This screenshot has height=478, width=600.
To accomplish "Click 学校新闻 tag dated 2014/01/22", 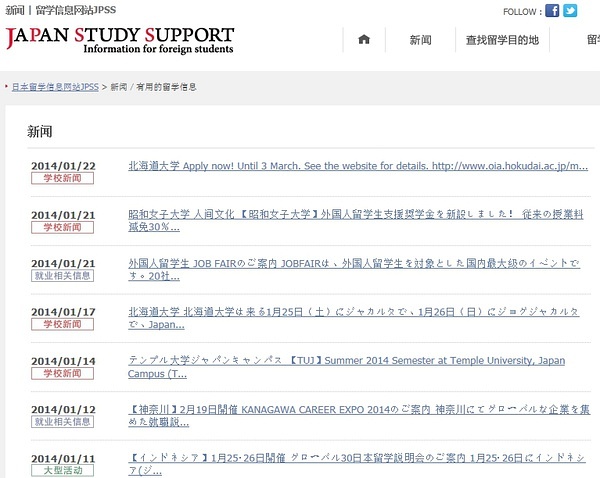I will (62, 178).
